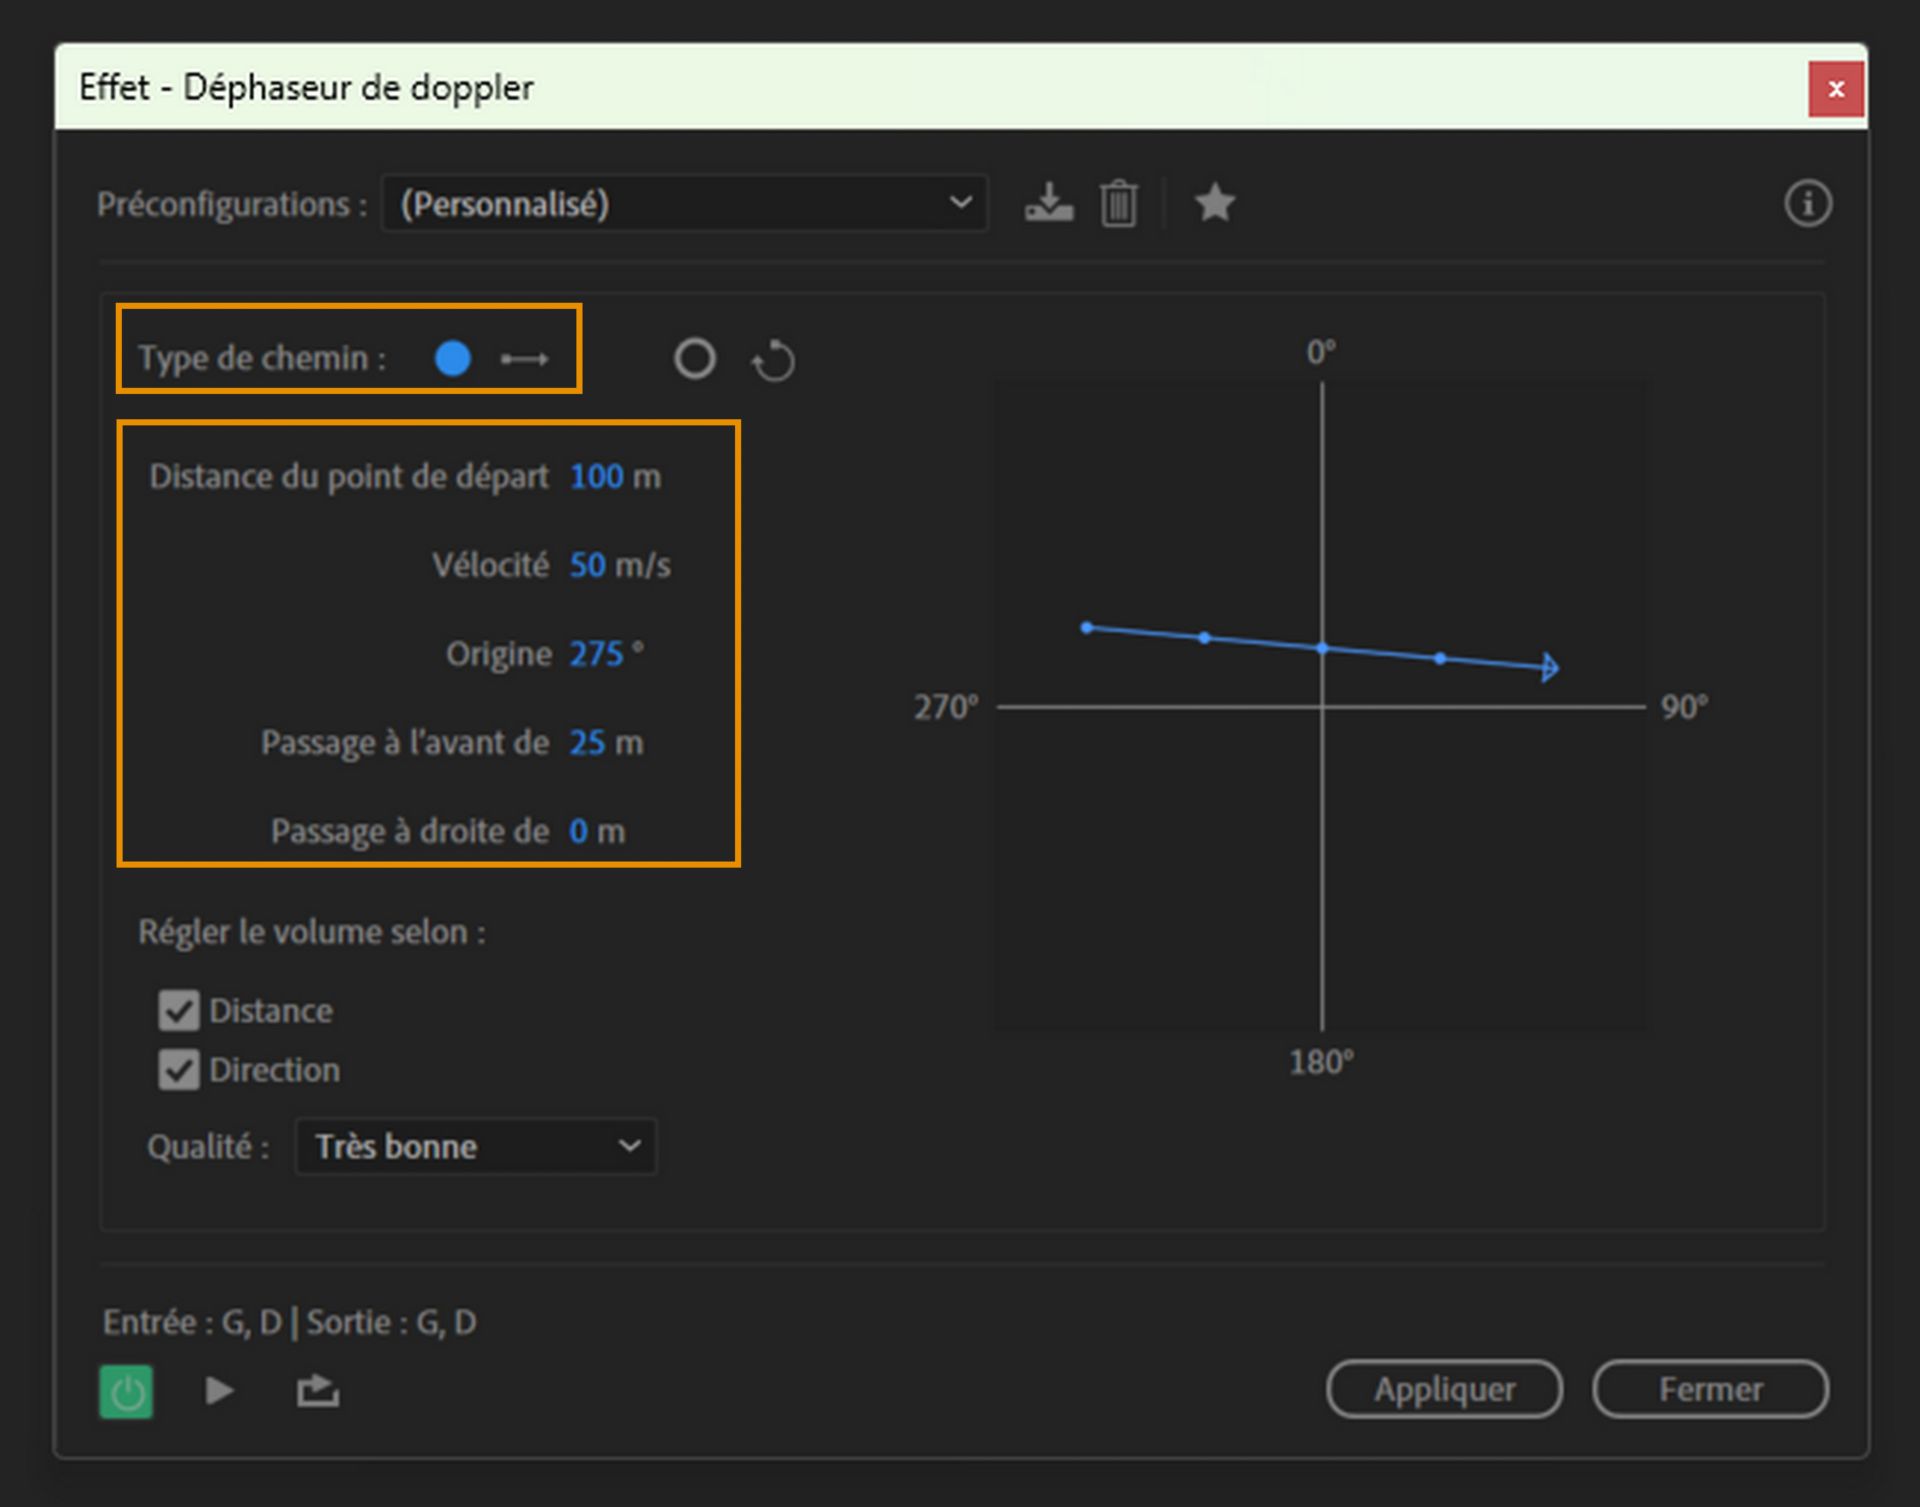Uncheck the Direction volume checkbox

(179, 1070)
